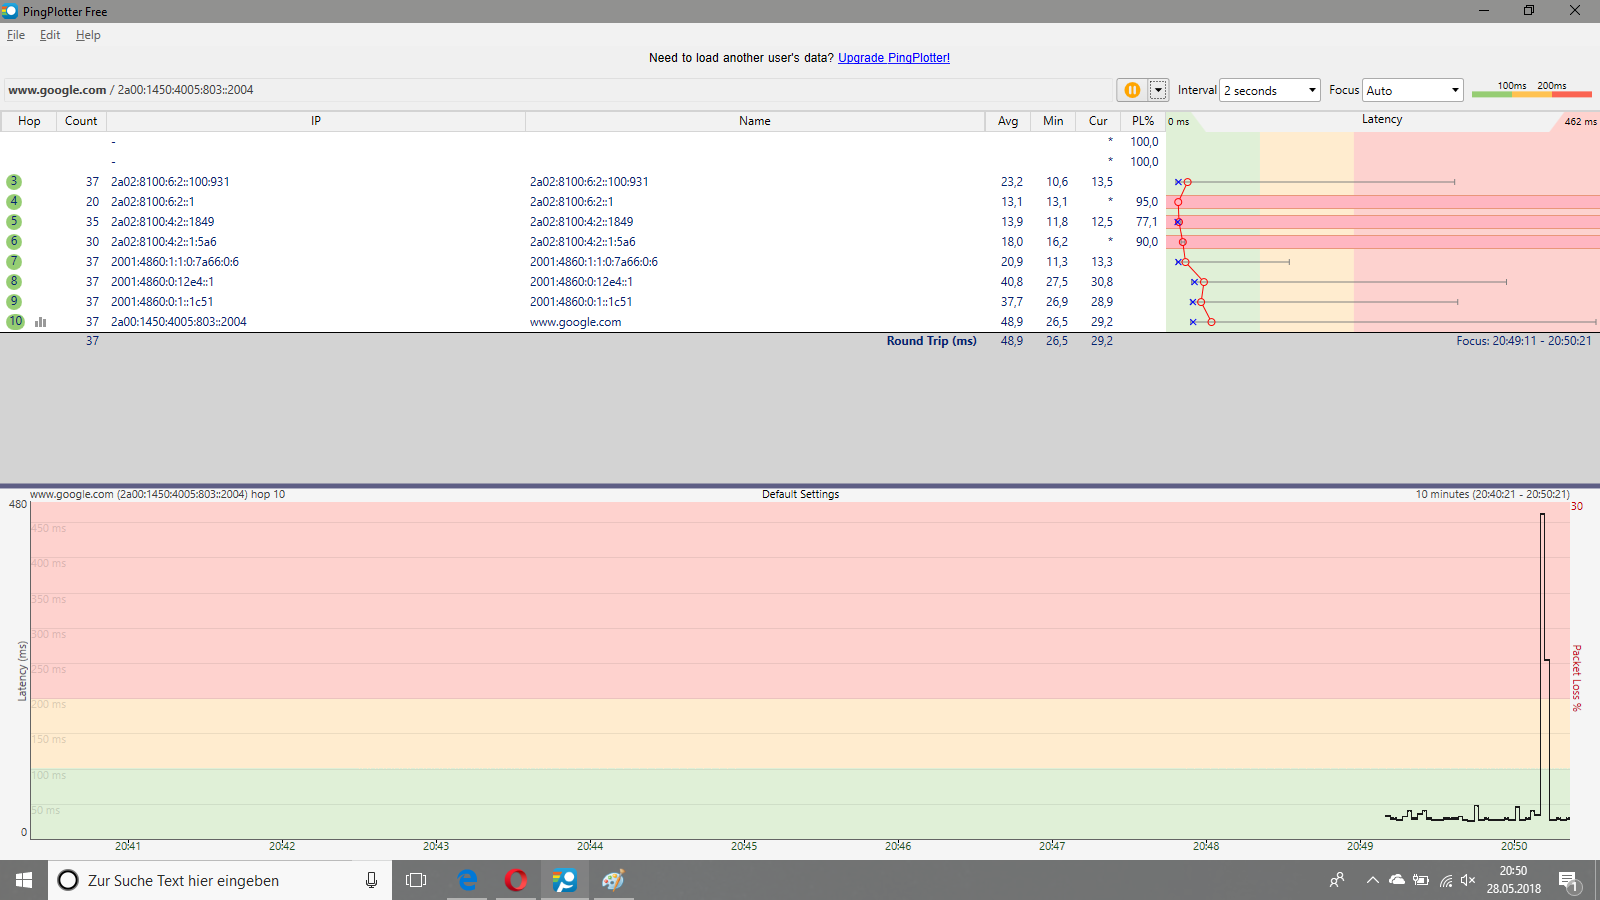Click the Min column header
Image resolution: width=1600 pixels, height=900 pixels.
point(1053,121)
